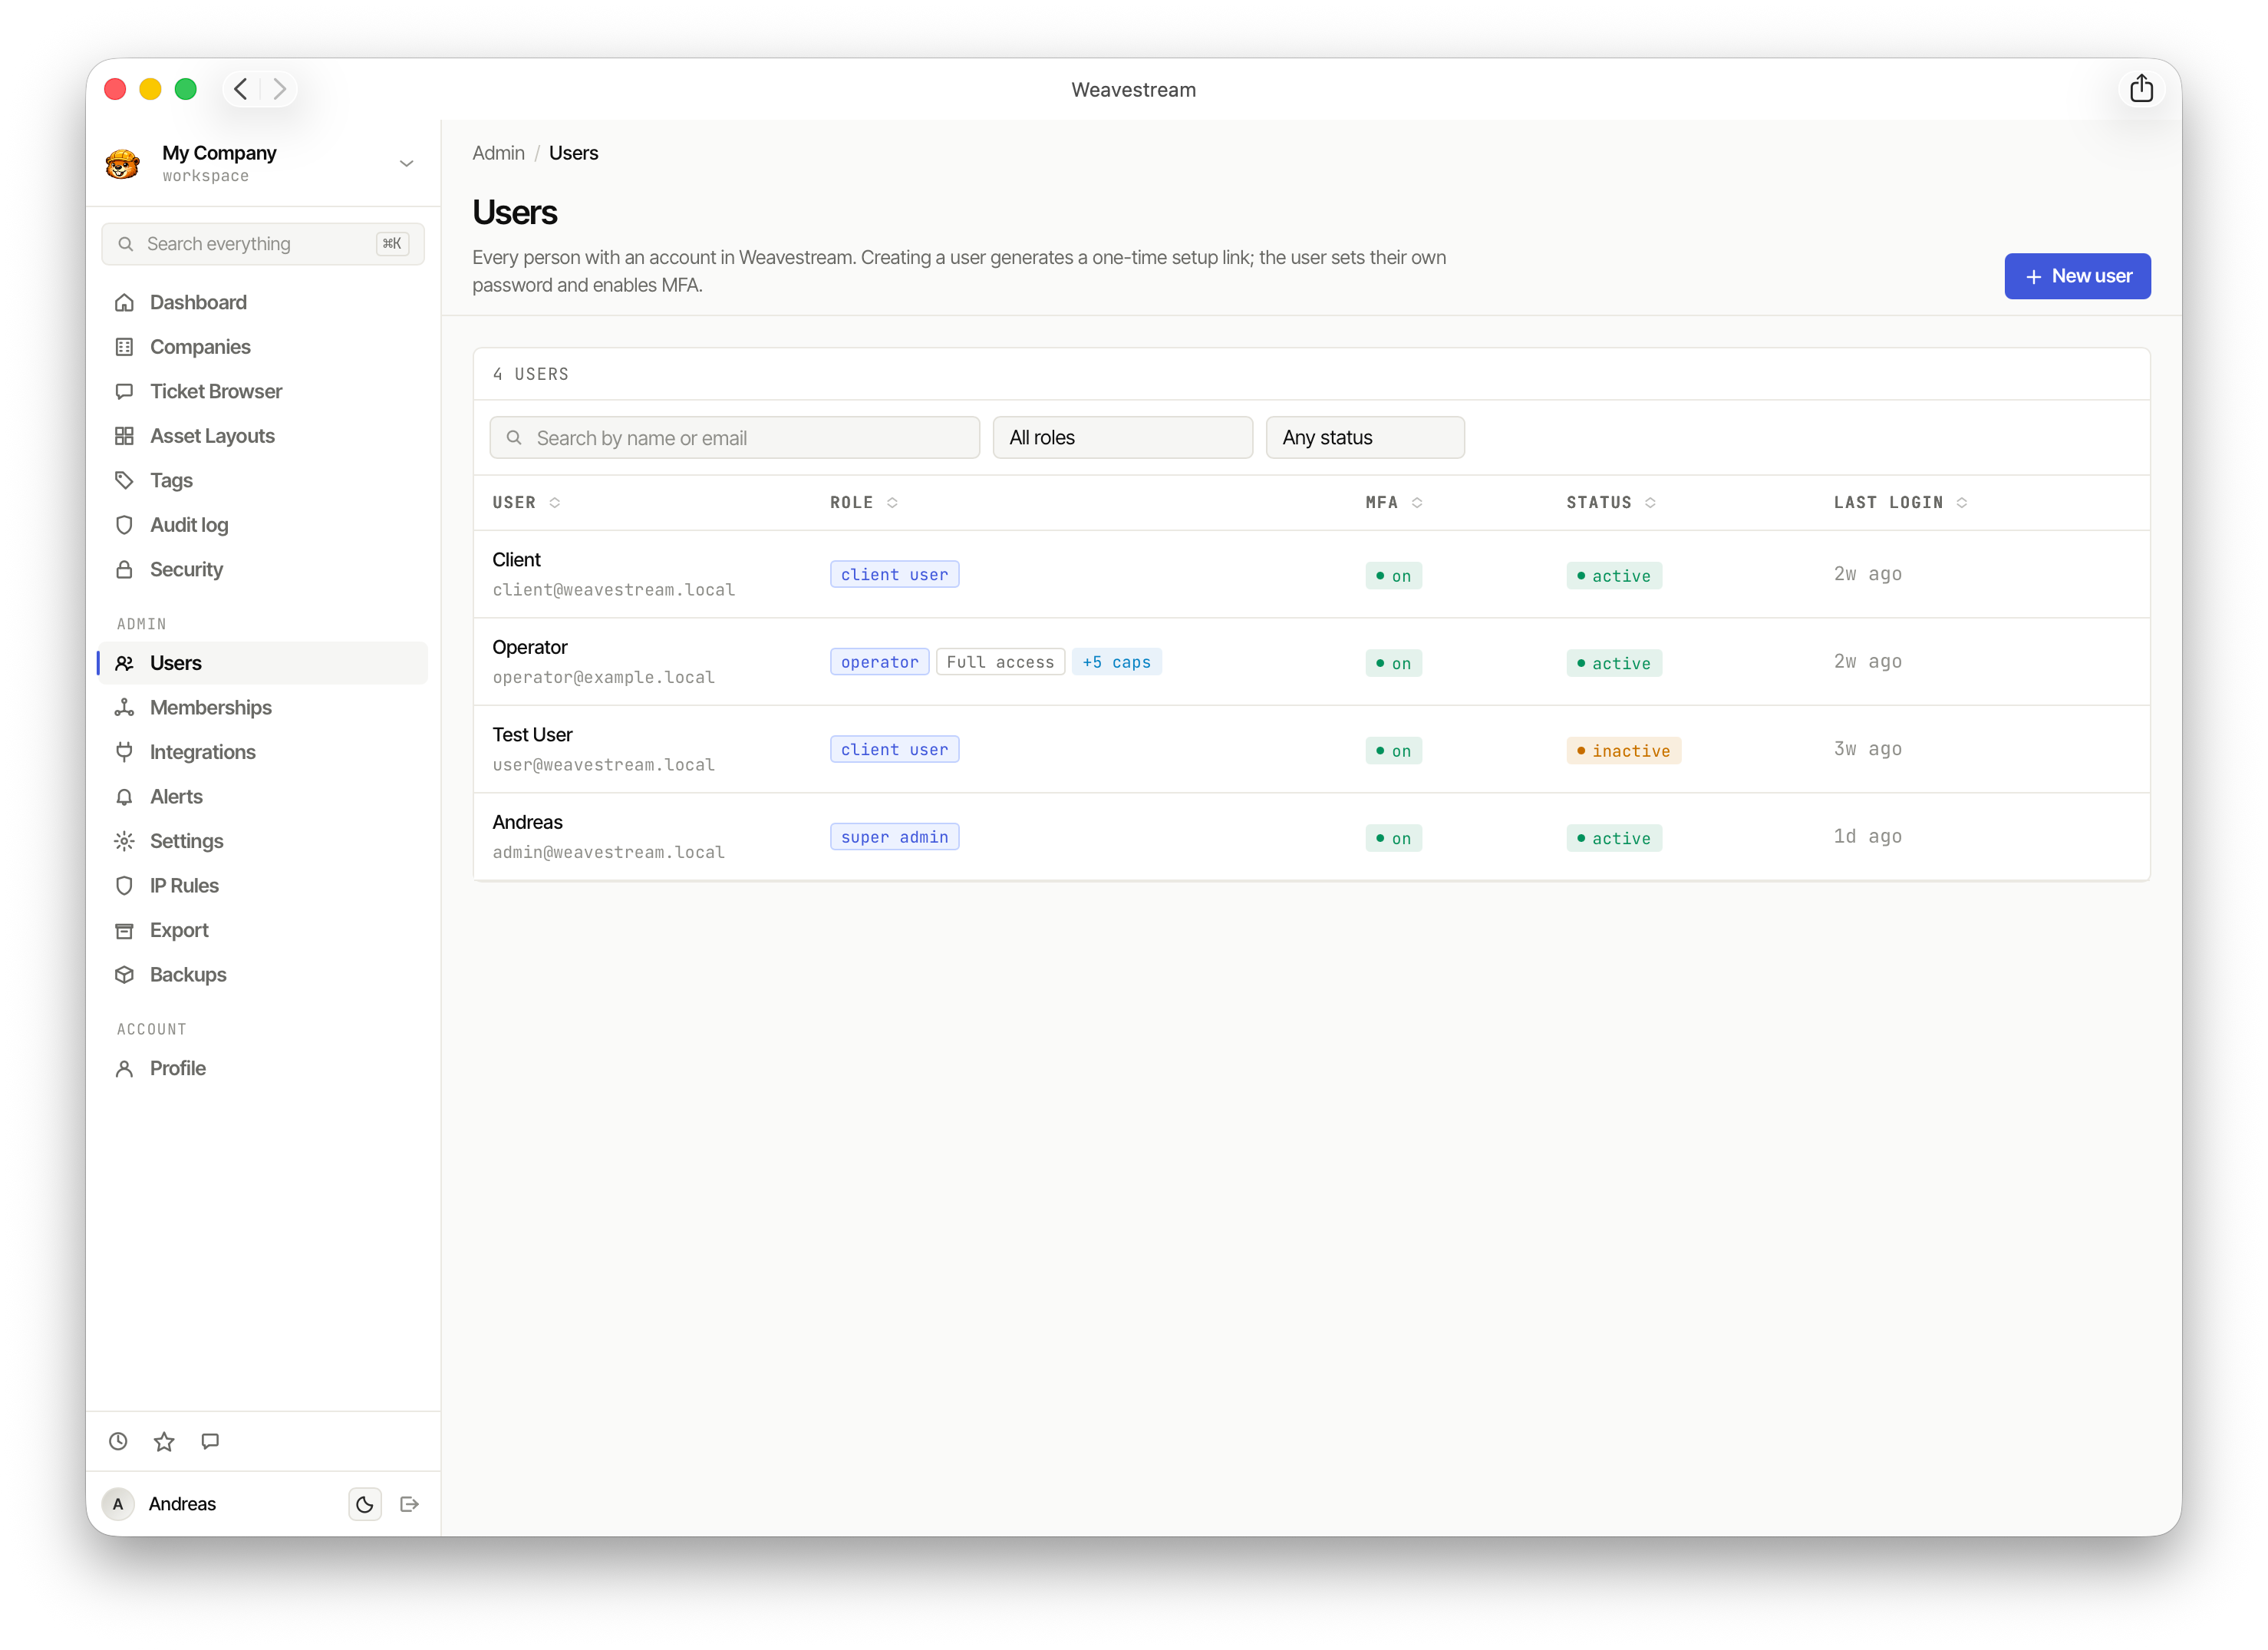Click the Export archive icon
The image size is (2268, 1650).
click(x=124, y=930)
